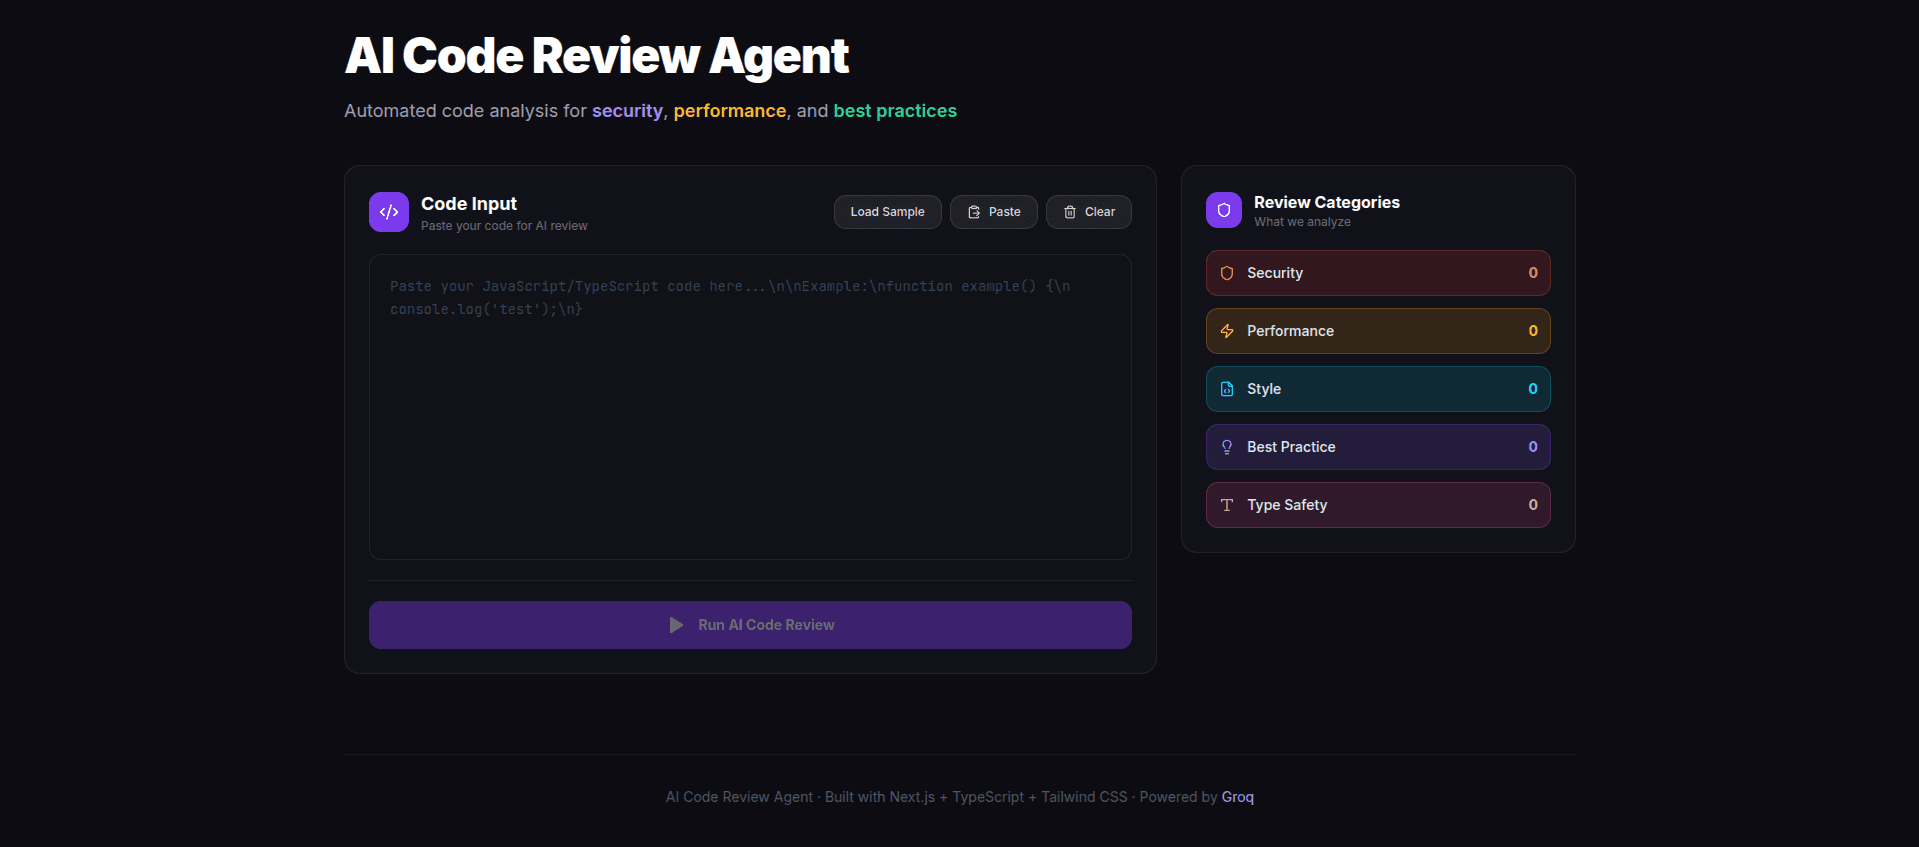Start the Run AI Code Review

click(x=750, y=625)
